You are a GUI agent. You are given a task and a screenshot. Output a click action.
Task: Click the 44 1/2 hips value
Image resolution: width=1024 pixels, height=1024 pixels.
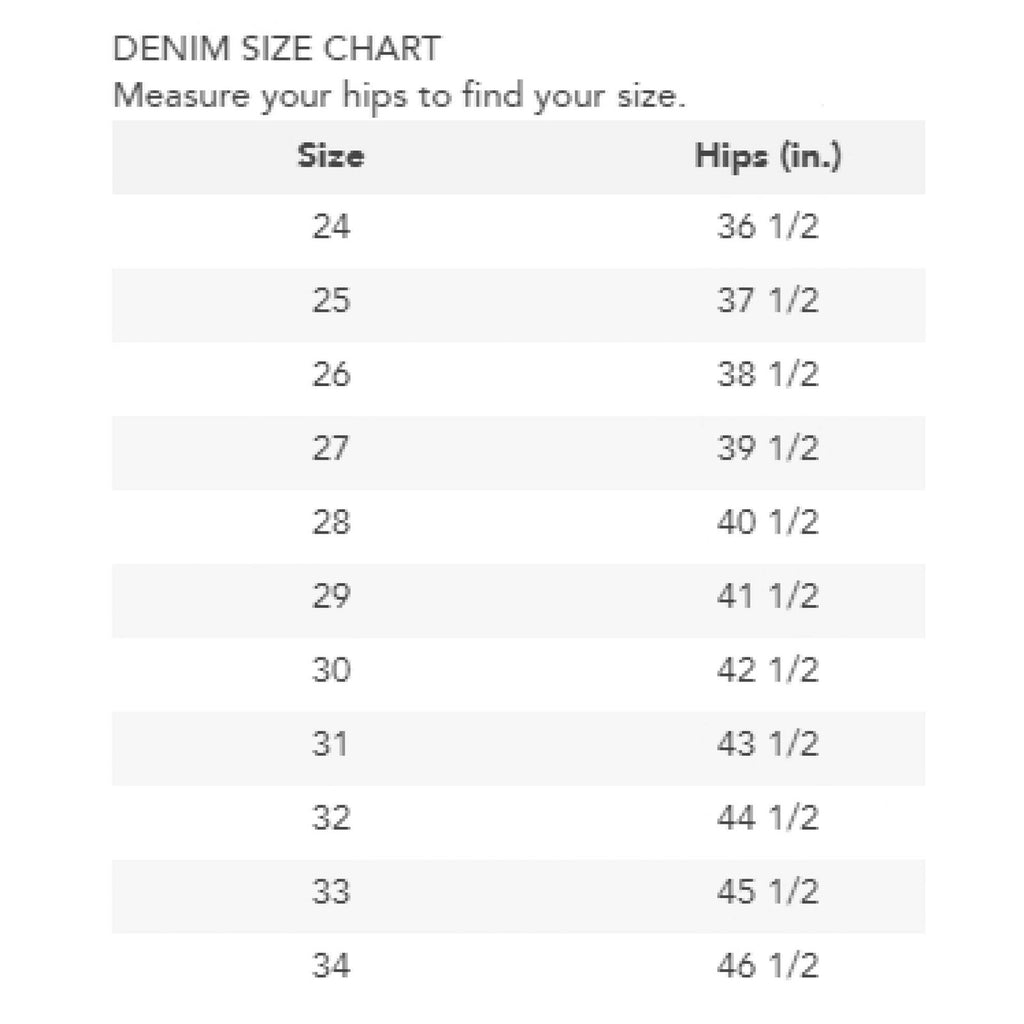767,818
